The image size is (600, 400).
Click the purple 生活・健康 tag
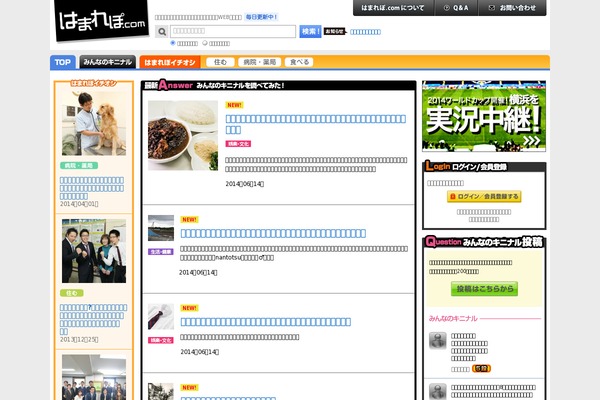point(161,251)
